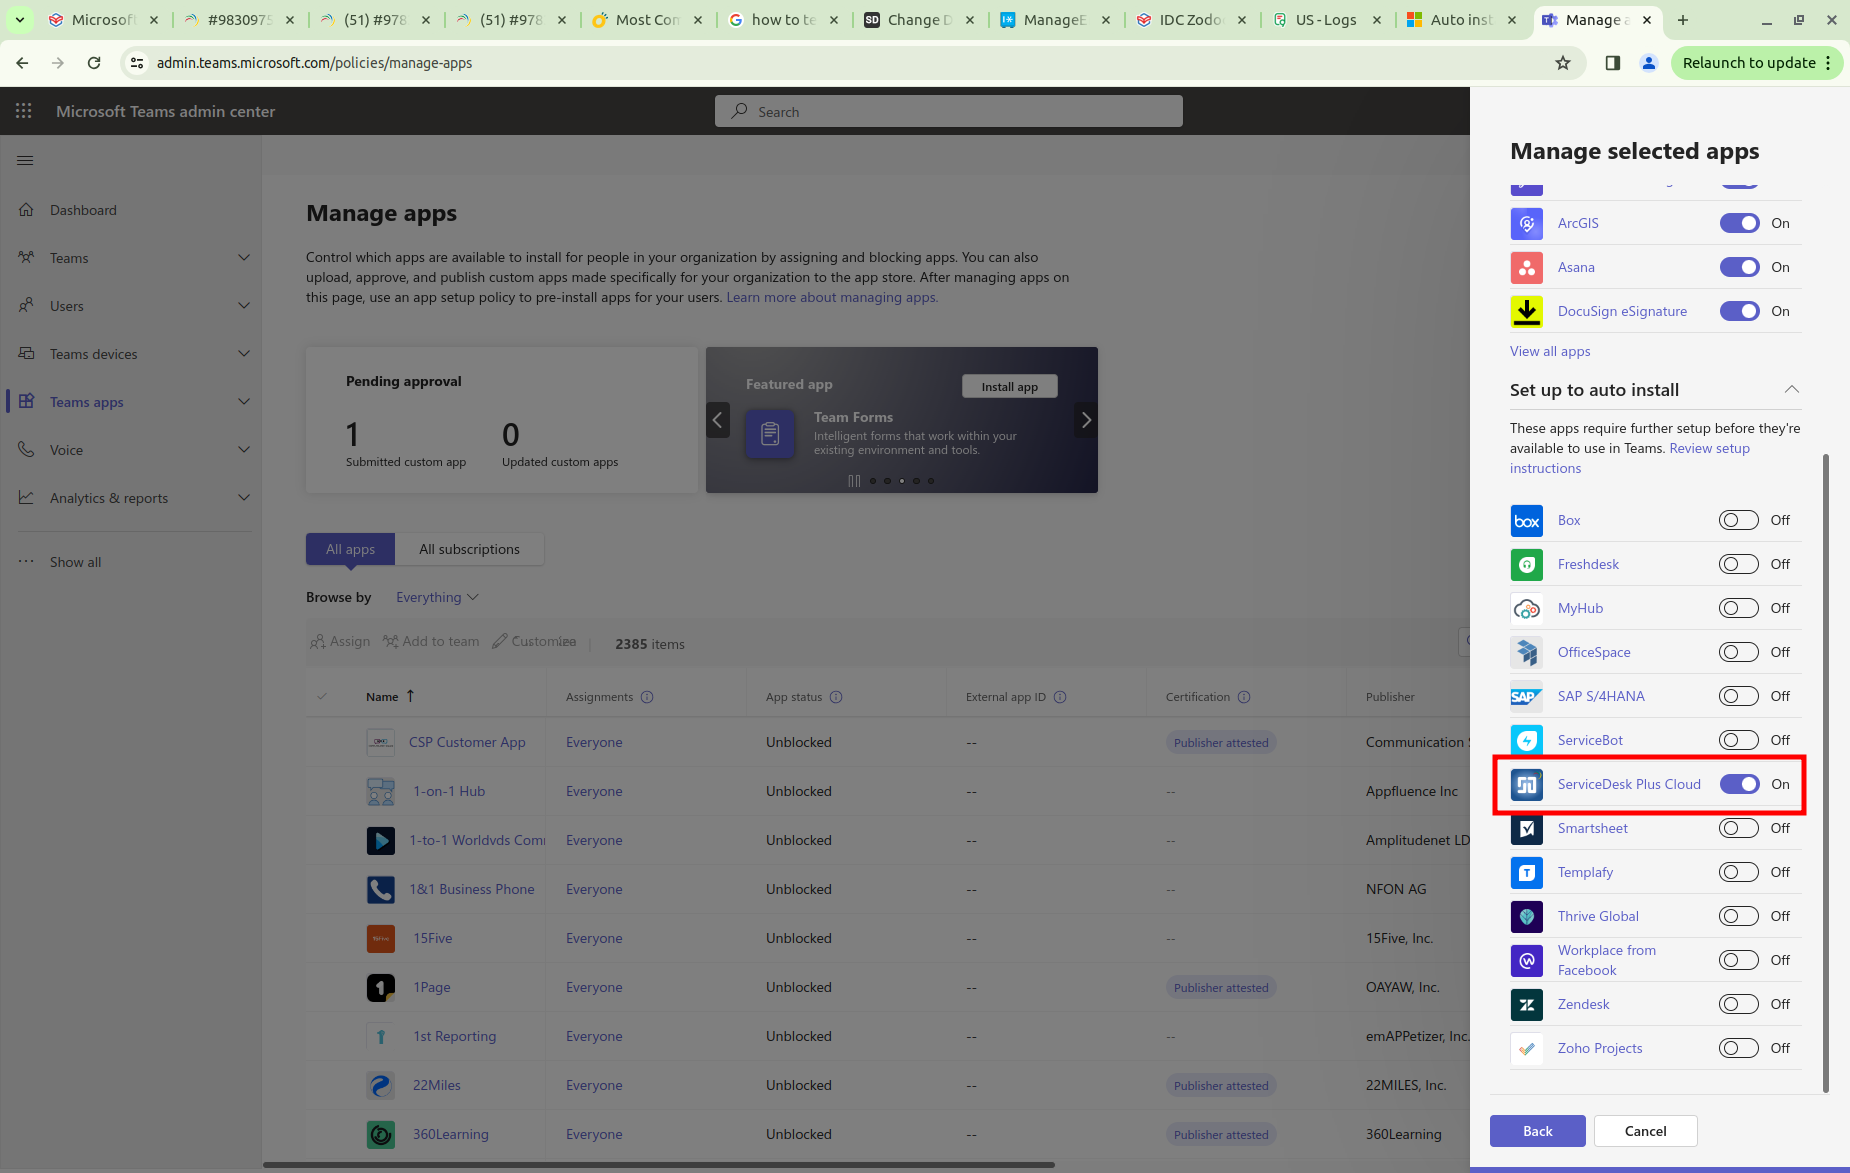Open the SAP S/4HANA app icon

point(1526,696)
